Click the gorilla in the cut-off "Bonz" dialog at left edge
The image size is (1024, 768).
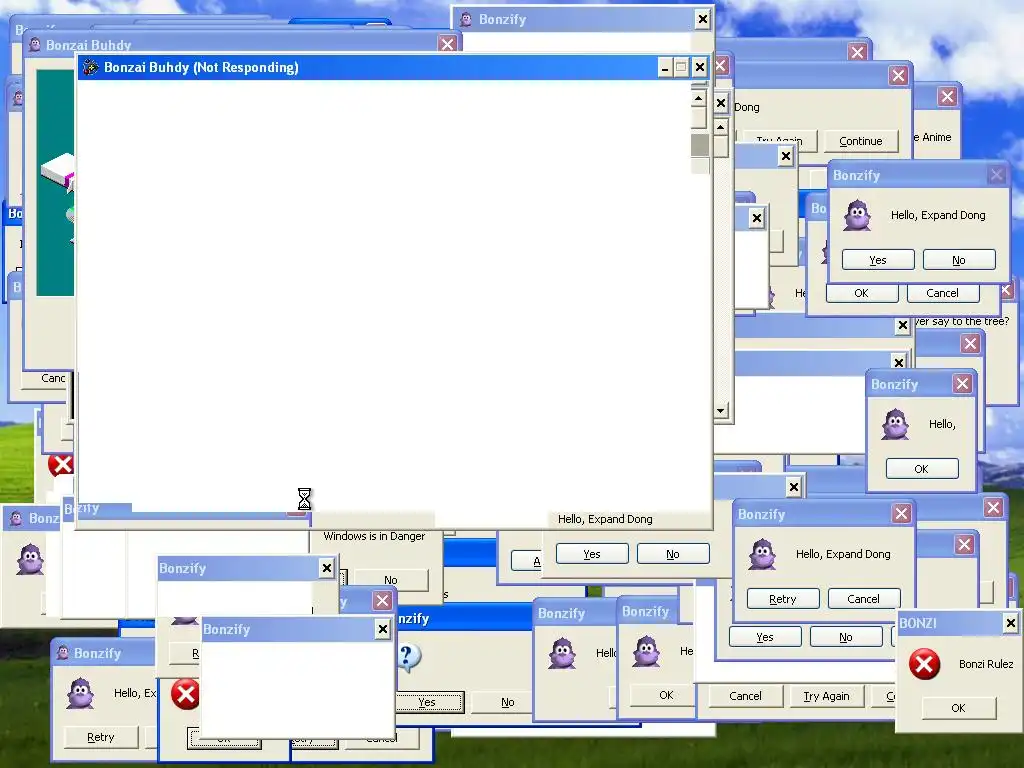tap(30, 560)
